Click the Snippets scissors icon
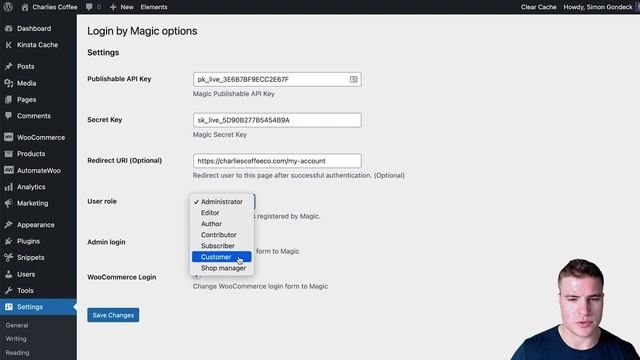This screenshot has height=360, width=640. coord(9,258)
